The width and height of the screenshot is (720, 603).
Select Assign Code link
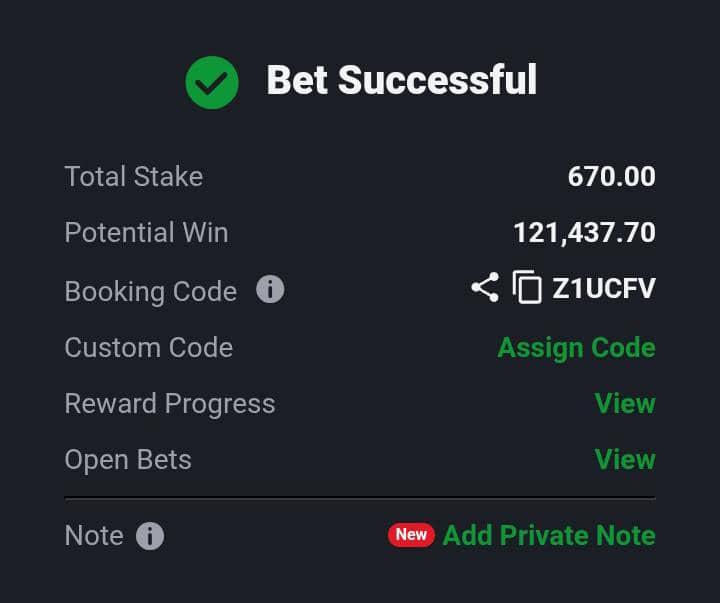click(x=577, y=348)
